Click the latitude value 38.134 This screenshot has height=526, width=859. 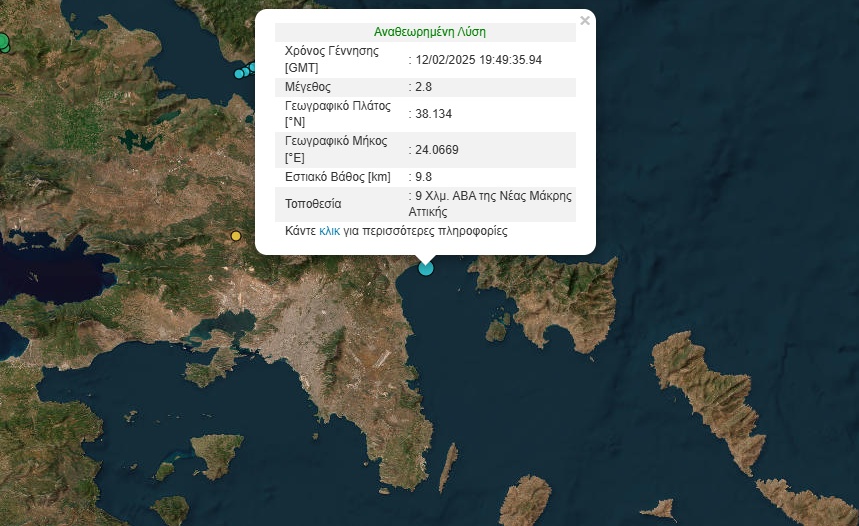[434, 114]
